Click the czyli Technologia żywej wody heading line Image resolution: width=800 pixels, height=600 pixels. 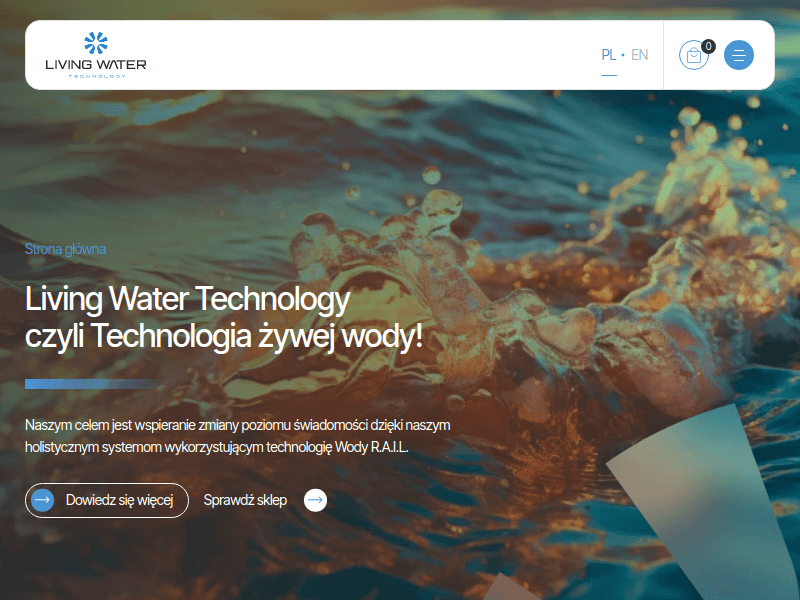coord(223,336)
